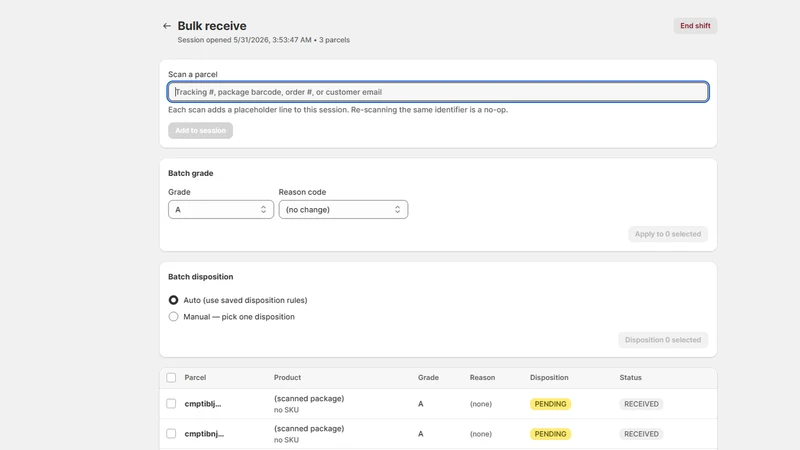Open the Grade dropdown showing A
Image resolution: width=800 pixels, height=450 pixels.
[221, 210]
